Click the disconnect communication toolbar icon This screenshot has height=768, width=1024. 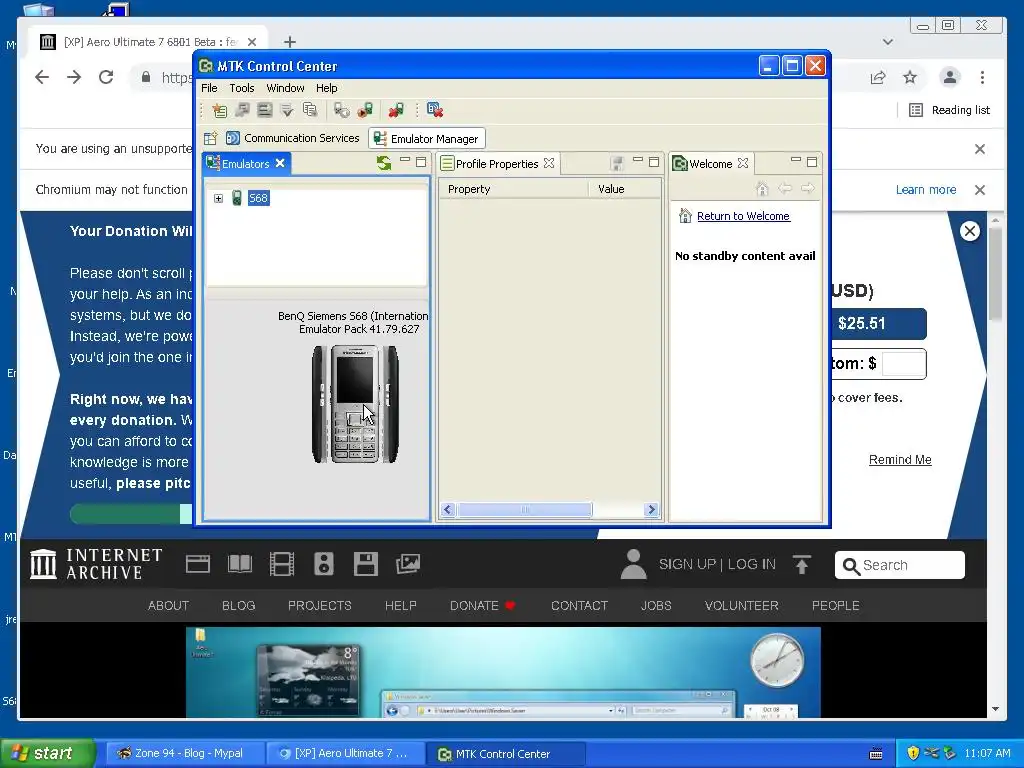click(x=435, y=110)
